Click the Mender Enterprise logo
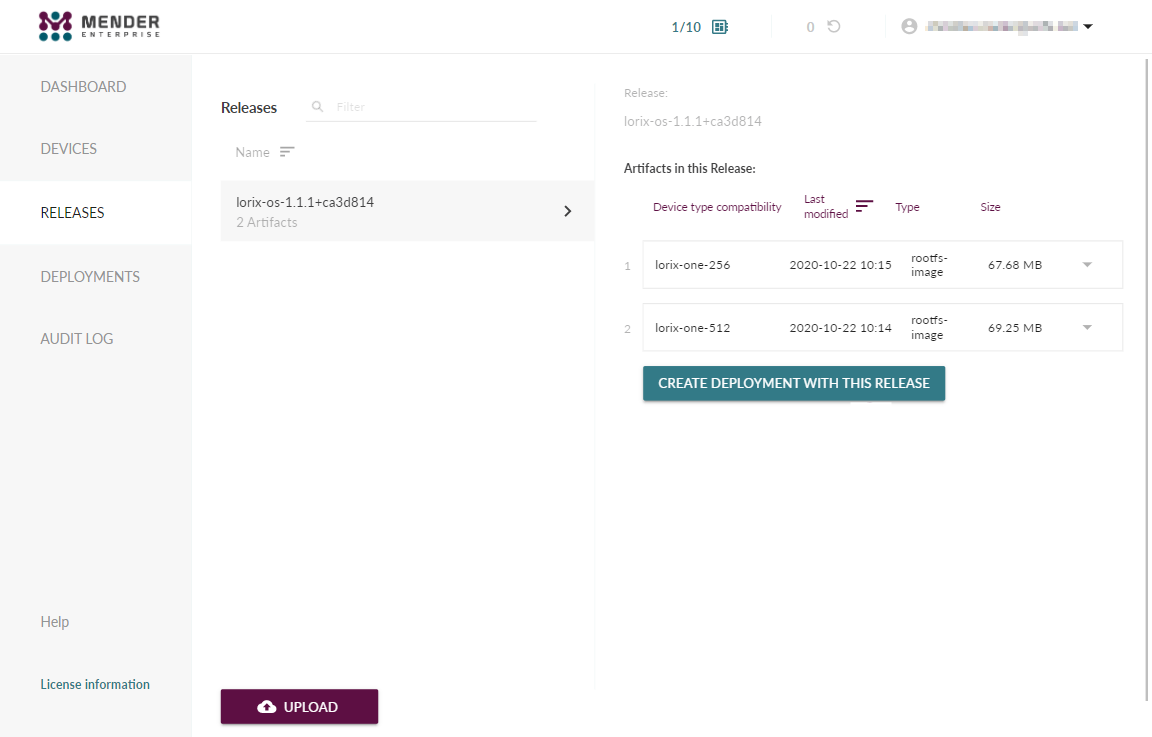This screenshot has height=737, width=1152. [x=99, y=26]
